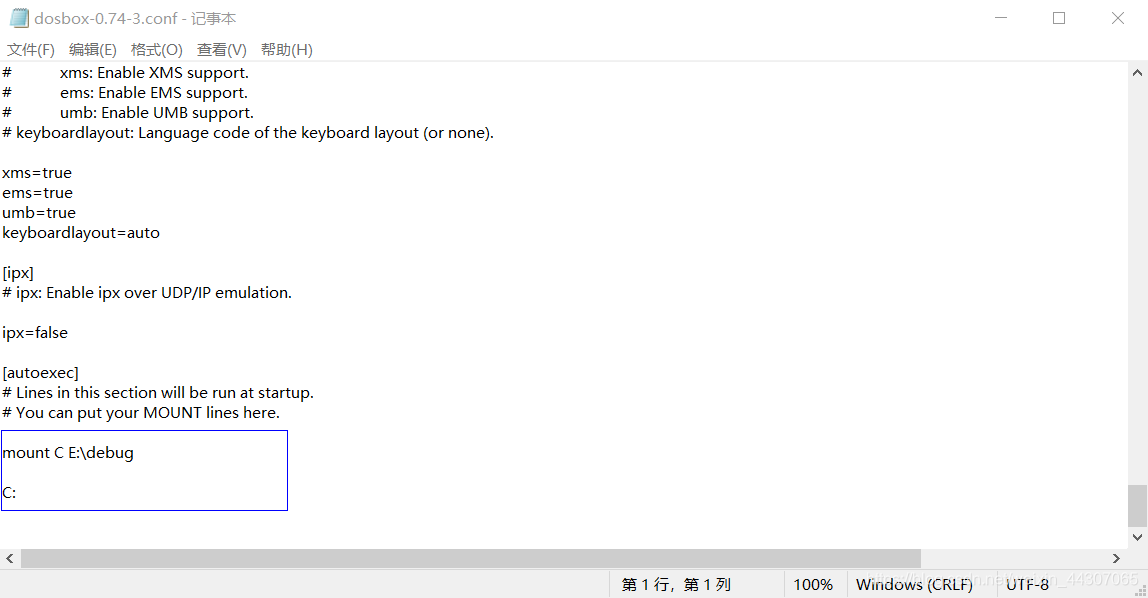The height and width of the screenshot is (598, 1148).
Task: Click comment 'ipx: Enable ipx over UDP/IP emulation.'
Action: pos(147,293)
